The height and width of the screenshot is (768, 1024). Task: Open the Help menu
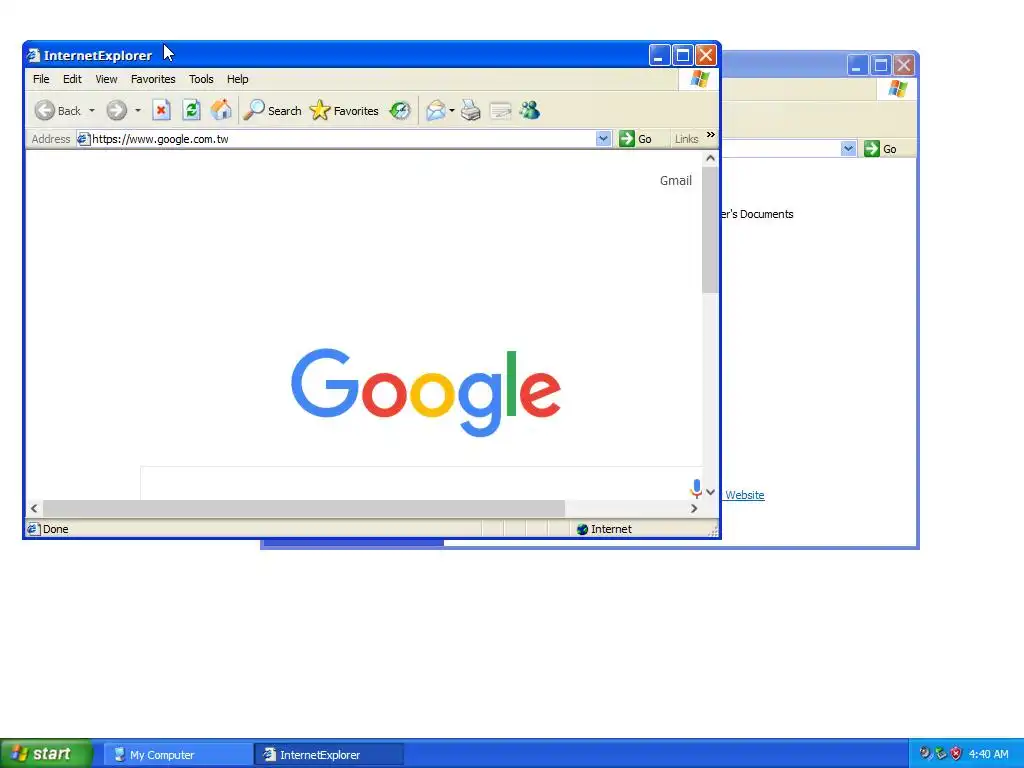pyautogui.click(x=238, y=79)
